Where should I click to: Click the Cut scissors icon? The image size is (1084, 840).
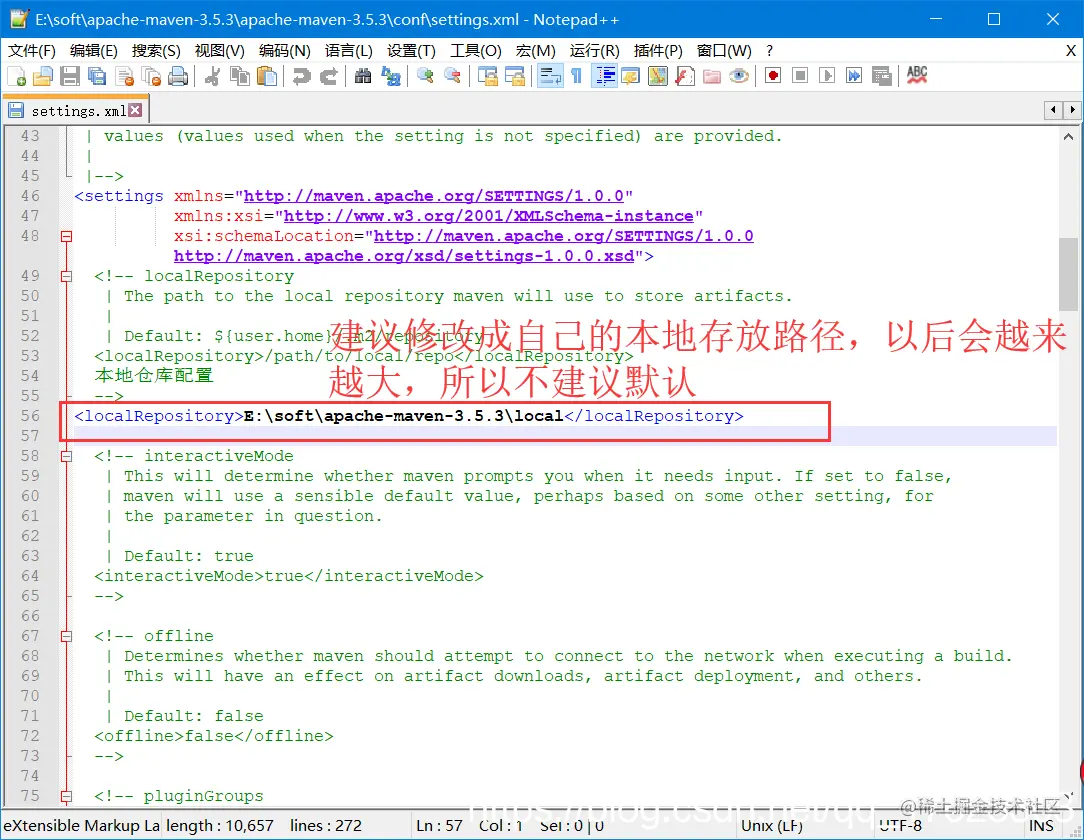pos(212,76)
